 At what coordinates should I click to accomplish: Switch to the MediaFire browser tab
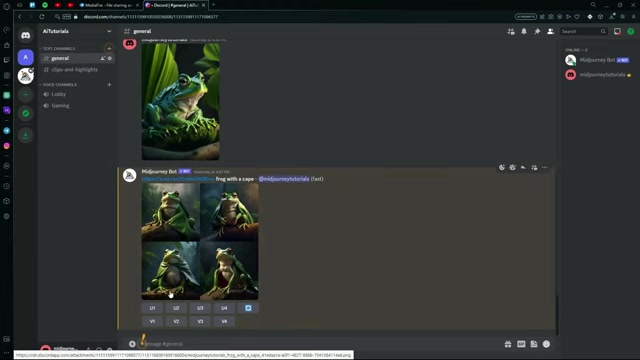coord(109,5)
